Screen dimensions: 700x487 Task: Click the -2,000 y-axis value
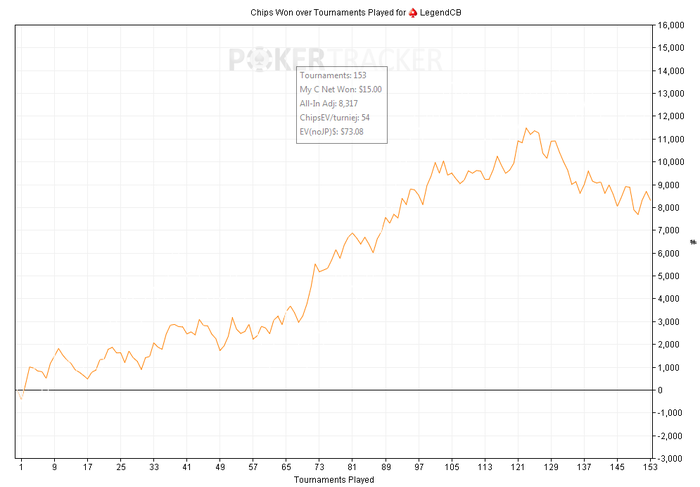669,436
